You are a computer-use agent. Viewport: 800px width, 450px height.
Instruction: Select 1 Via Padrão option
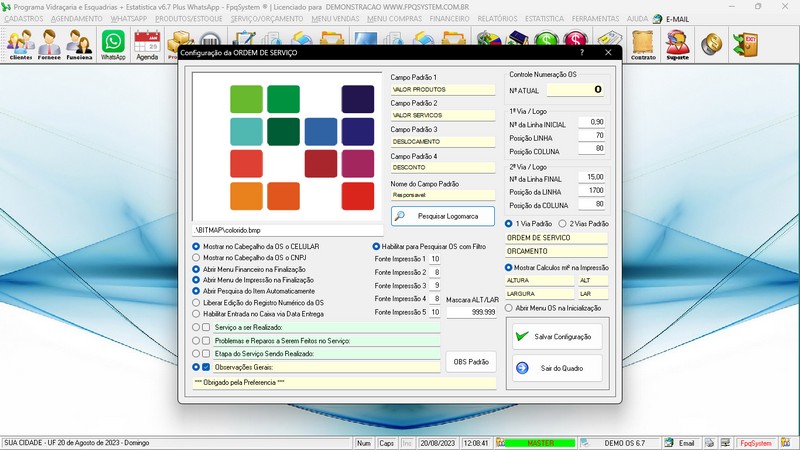click(x=509, y=224)
